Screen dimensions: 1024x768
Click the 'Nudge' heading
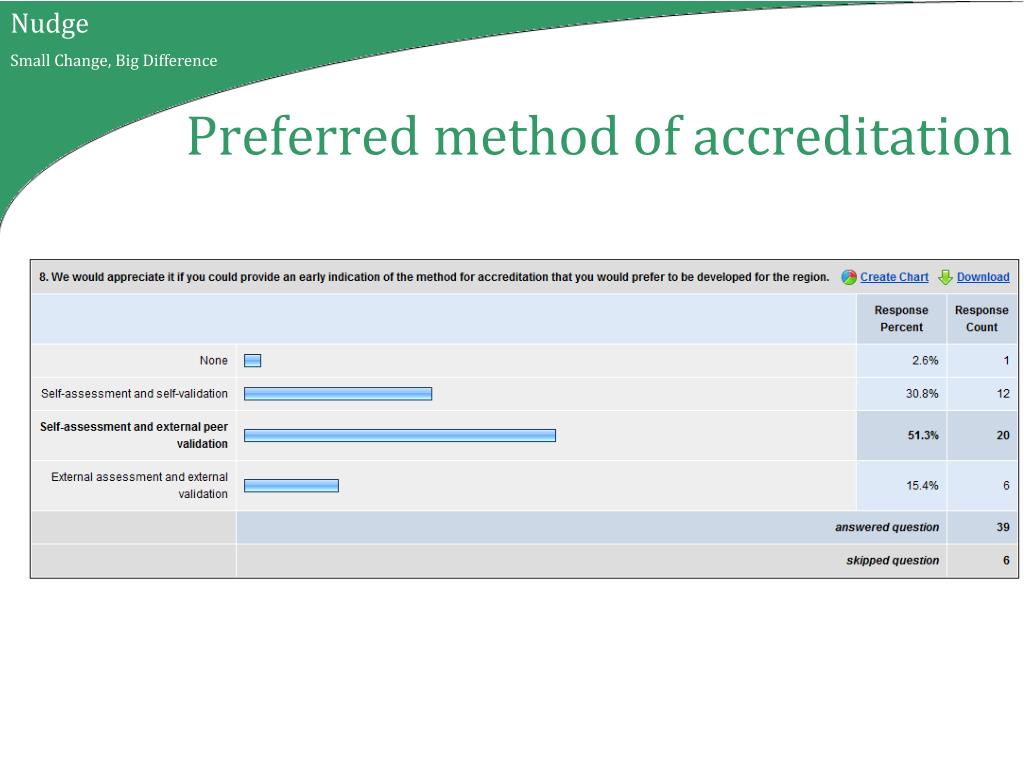click(x=50, y=24)
